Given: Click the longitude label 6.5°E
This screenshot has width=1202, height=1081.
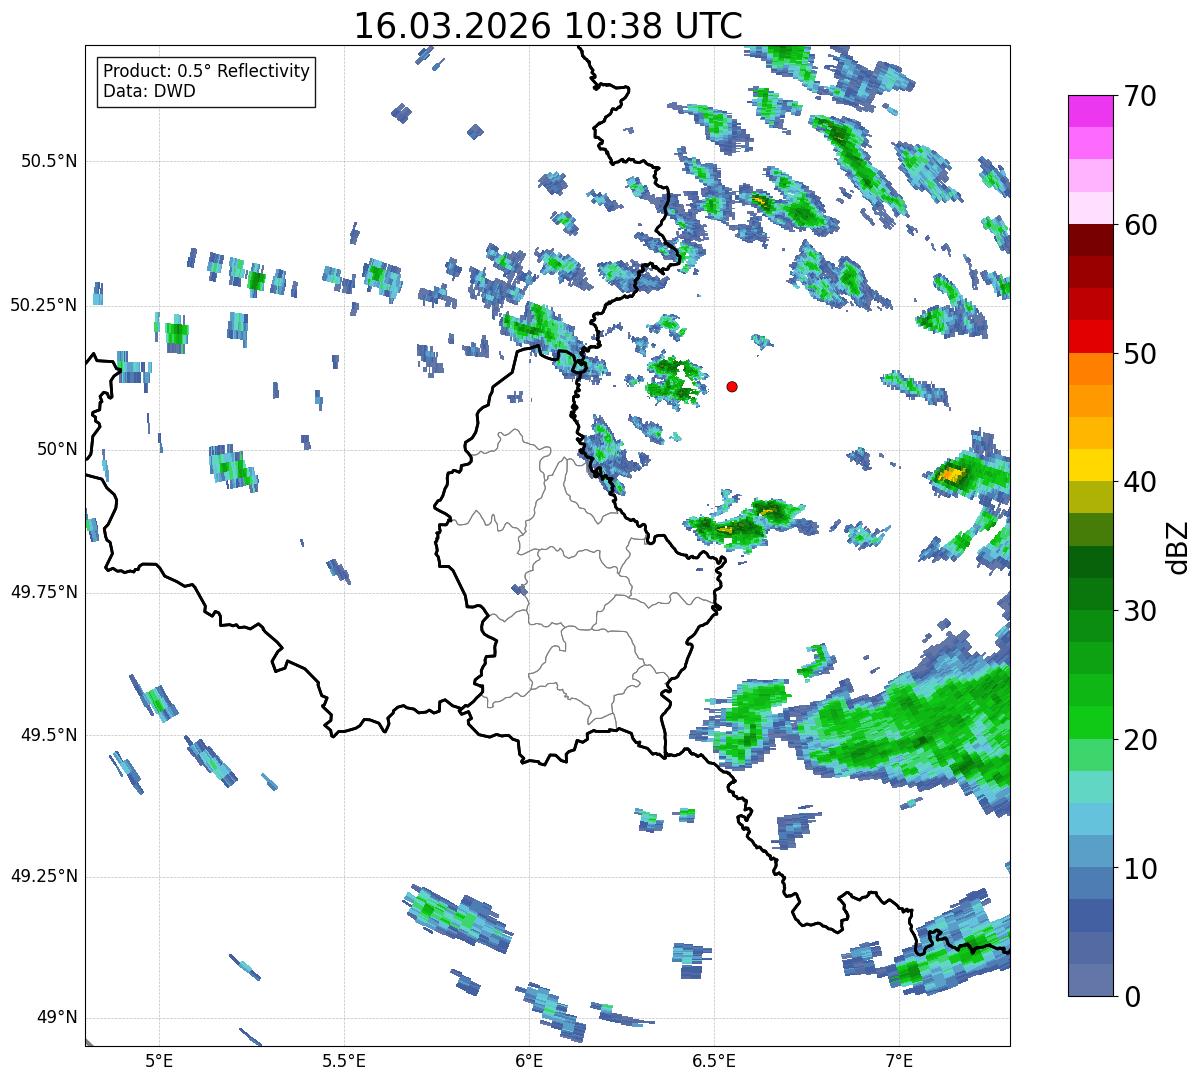Looking at the screenshot, I should click(714, 1061).
